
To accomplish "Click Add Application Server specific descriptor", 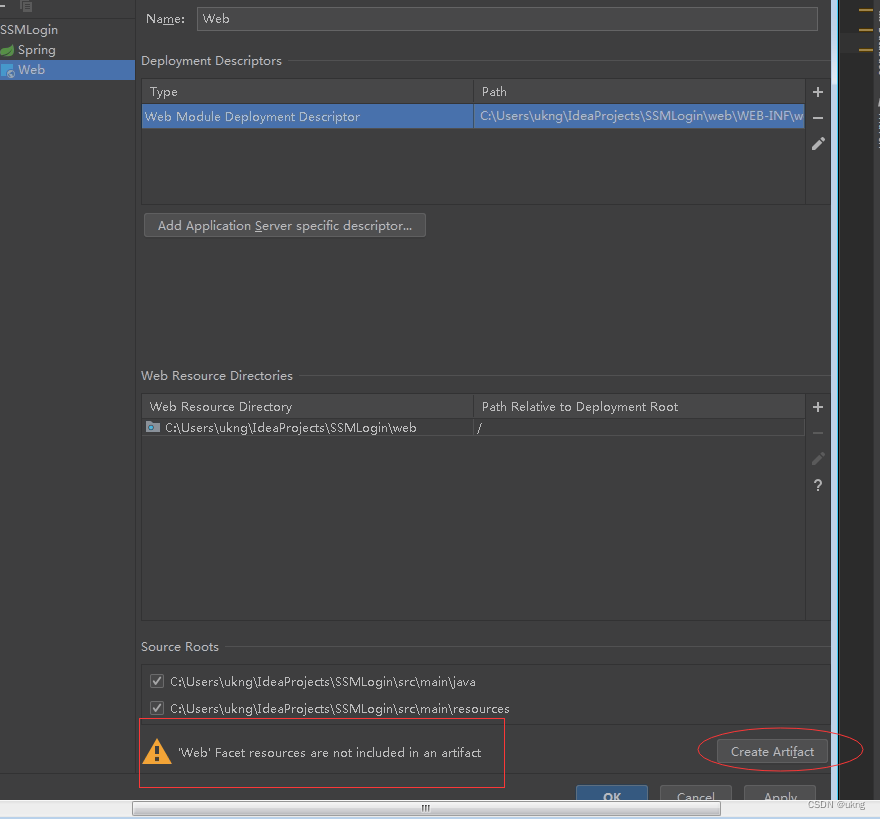I will pyautogui.click(x=284, y=224).
